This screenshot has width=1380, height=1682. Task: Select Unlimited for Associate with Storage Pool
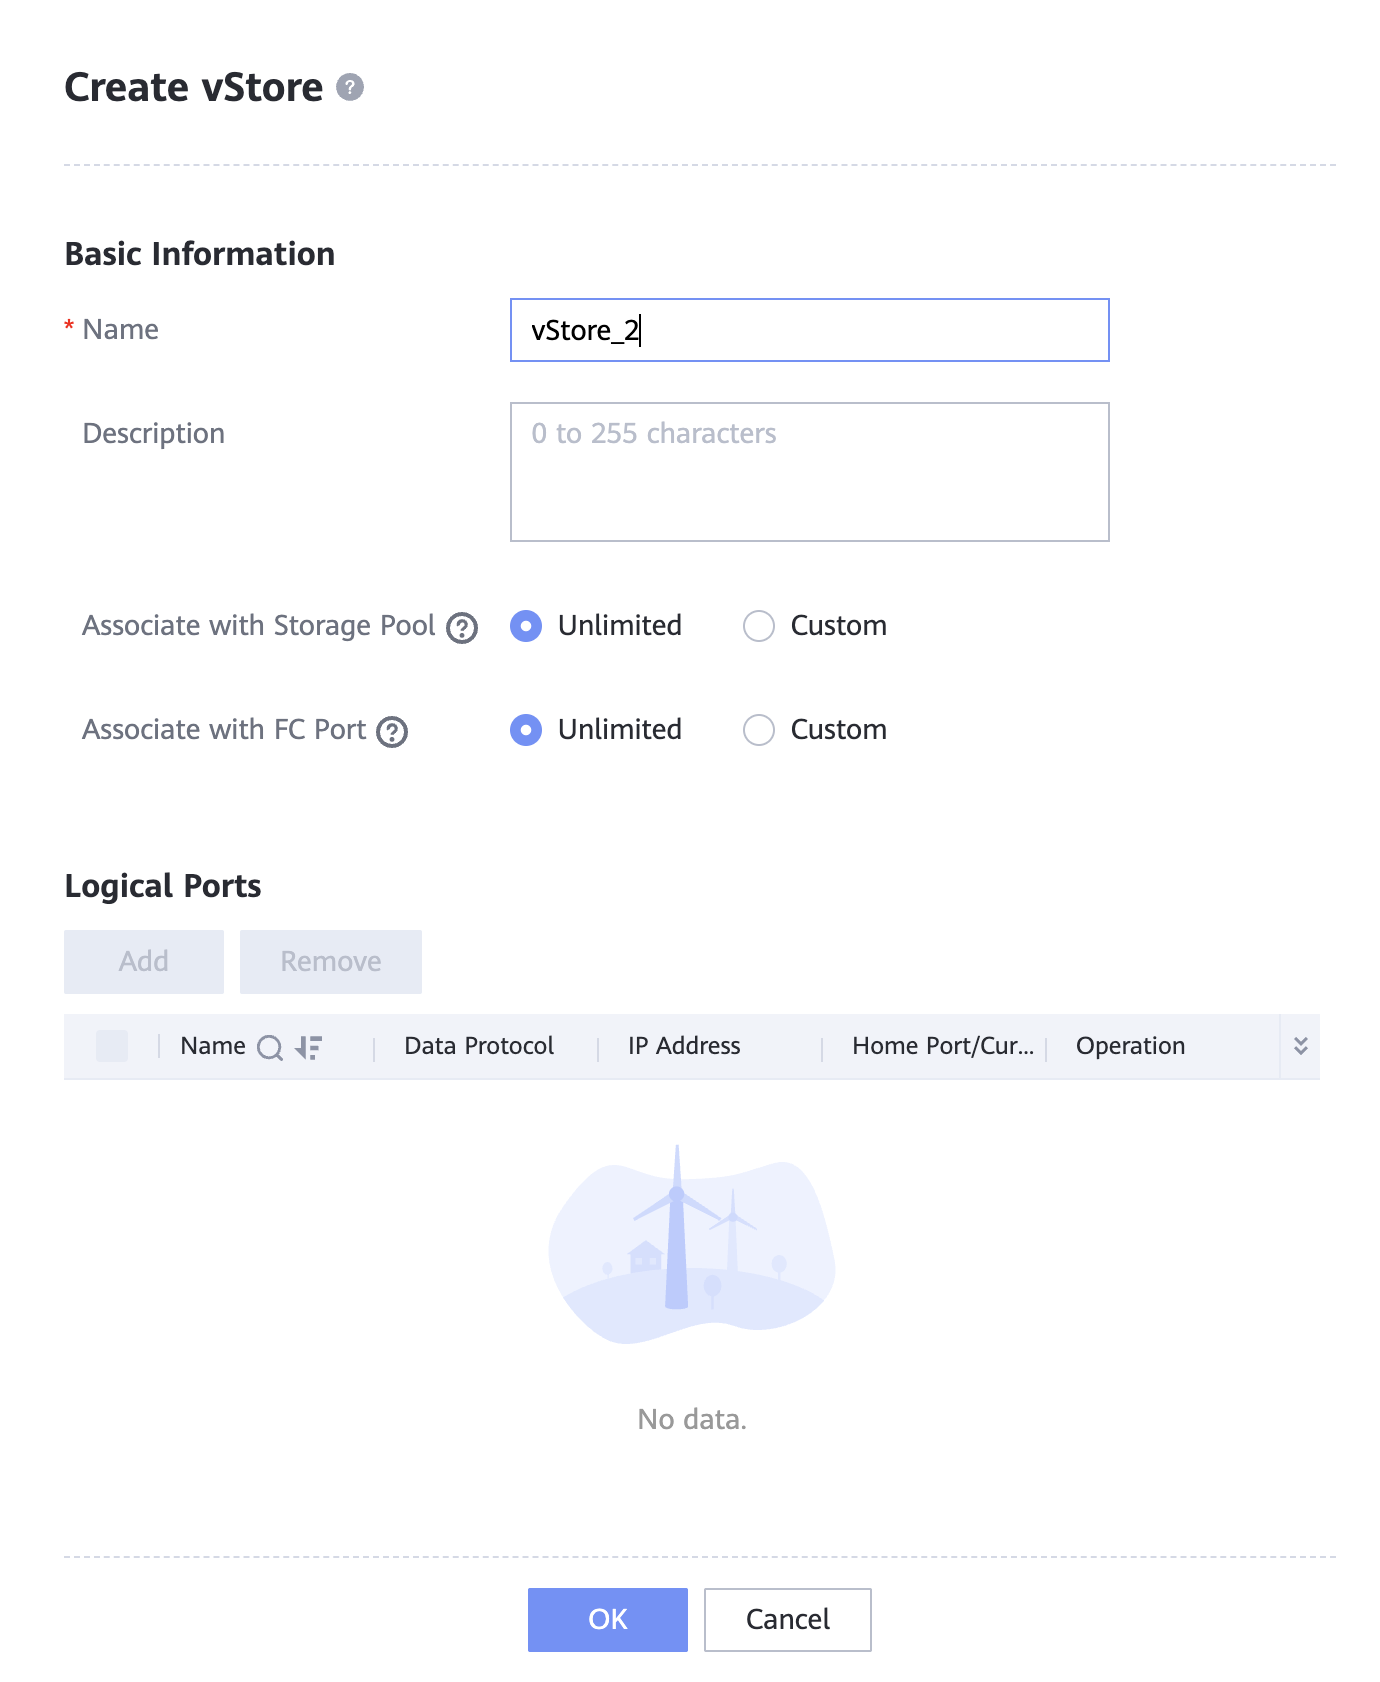(526, 626)
